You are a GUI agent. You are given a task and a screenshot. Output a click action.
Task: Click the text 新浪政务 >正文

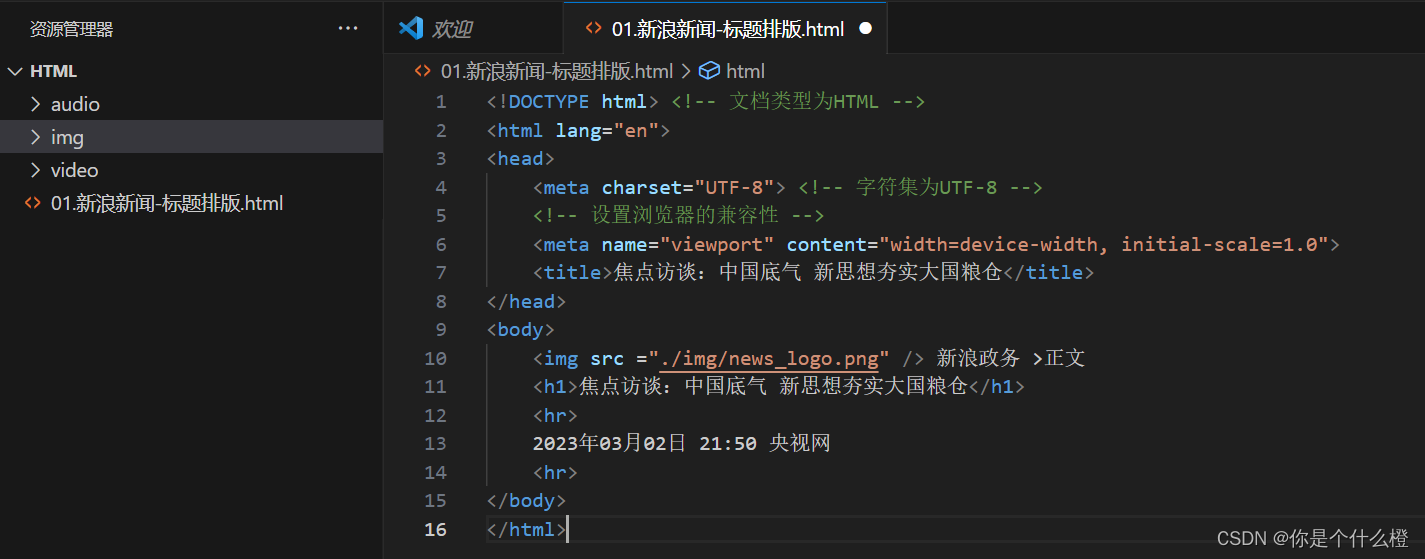pos(1011,358)
